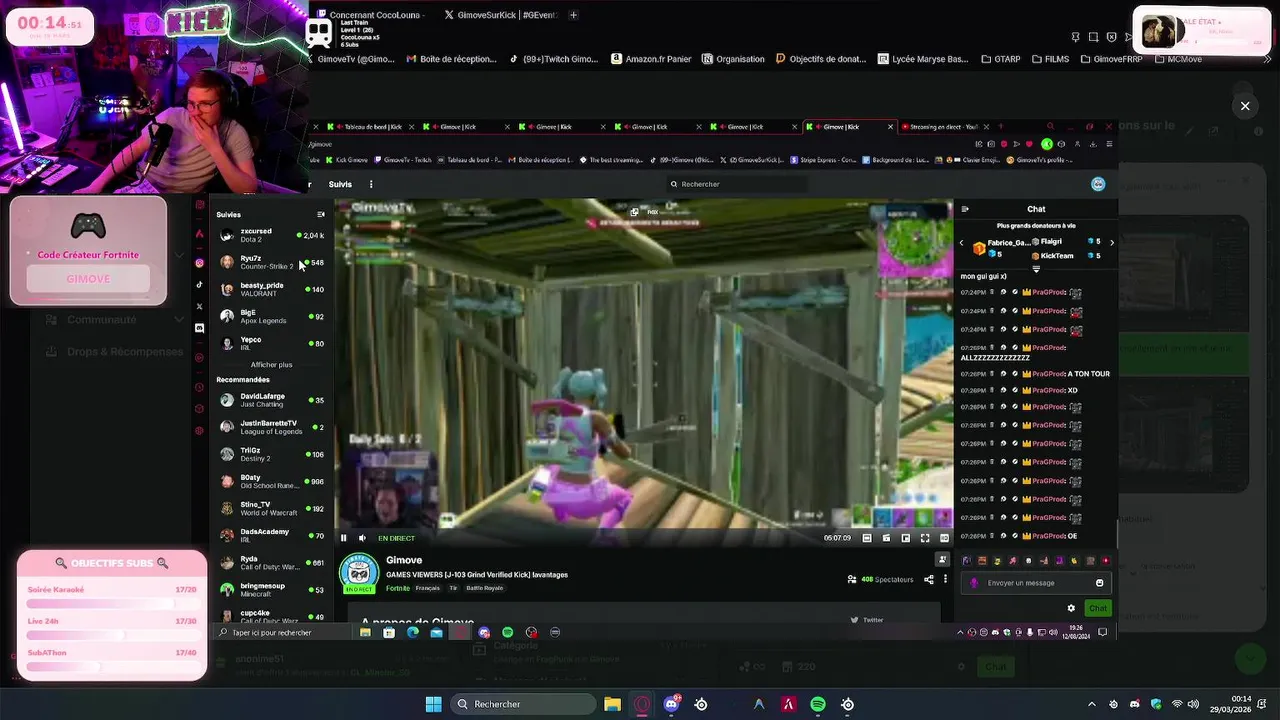Open Opera GX from the Windows taskbar
This screenshot has width=1280, height=720.
pos(642,704)
